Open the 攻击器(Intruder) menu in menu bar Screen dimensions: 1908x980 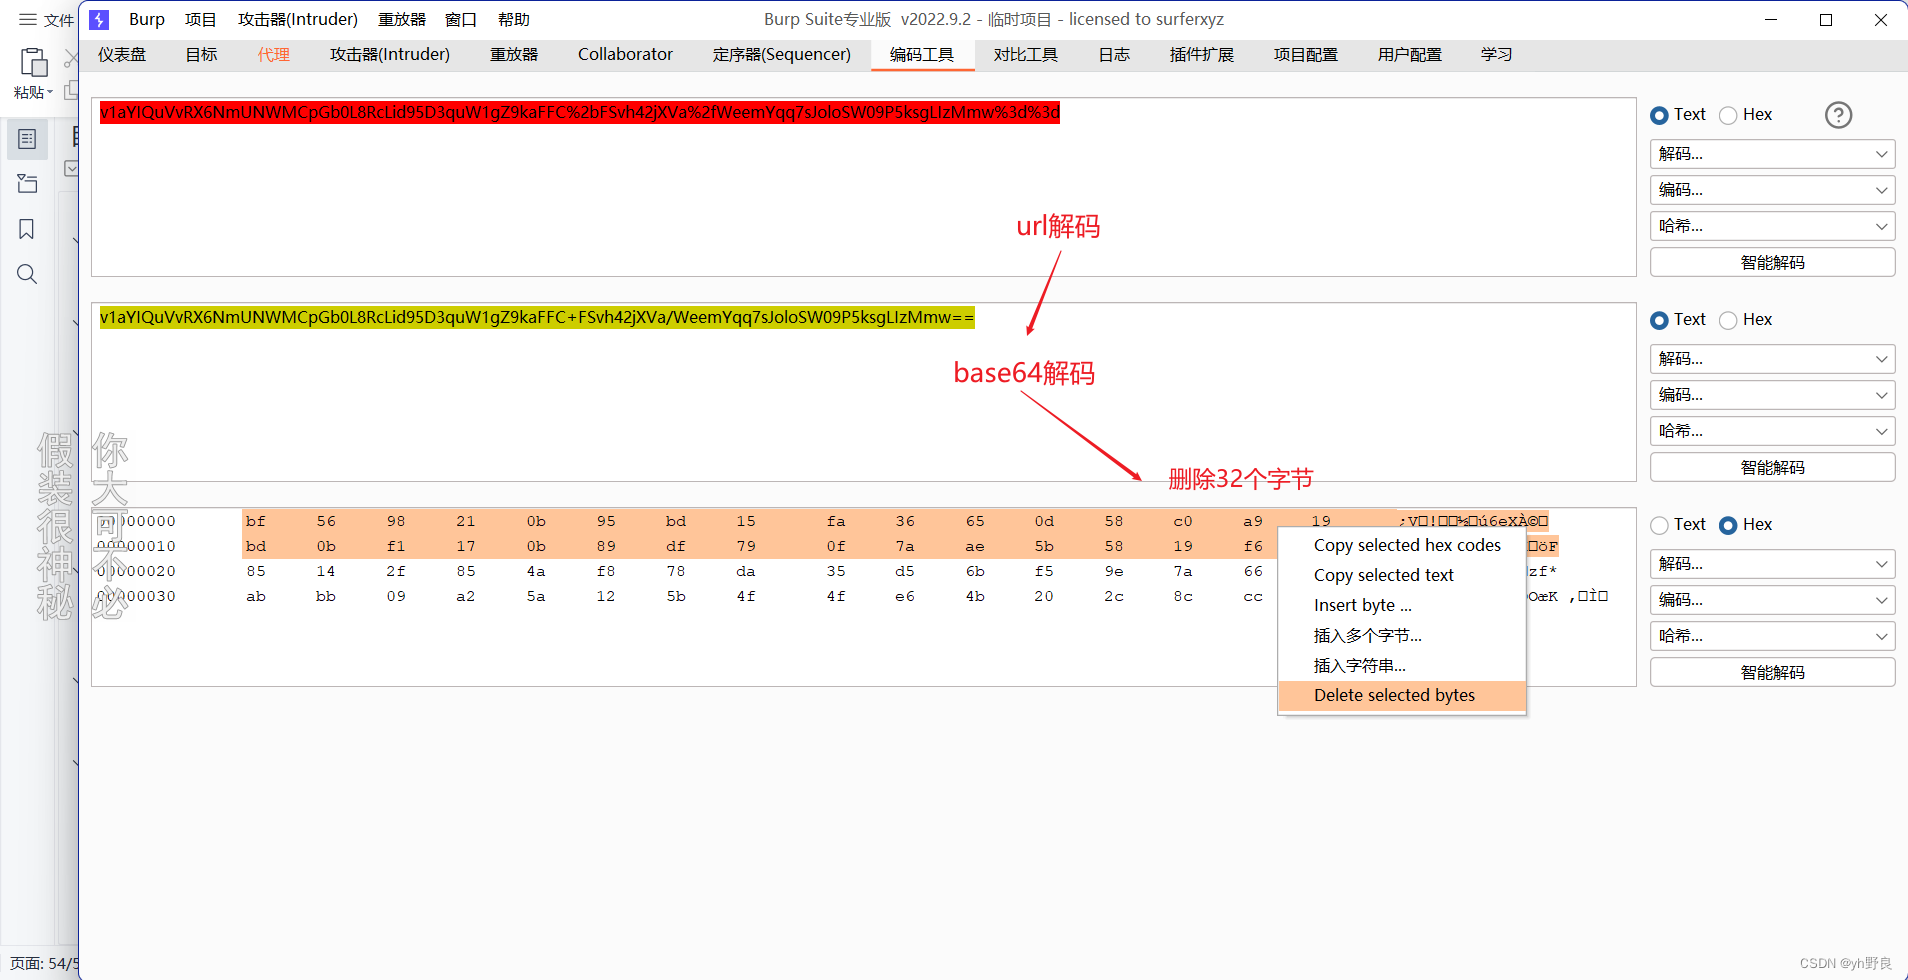[x=298, y=20]
